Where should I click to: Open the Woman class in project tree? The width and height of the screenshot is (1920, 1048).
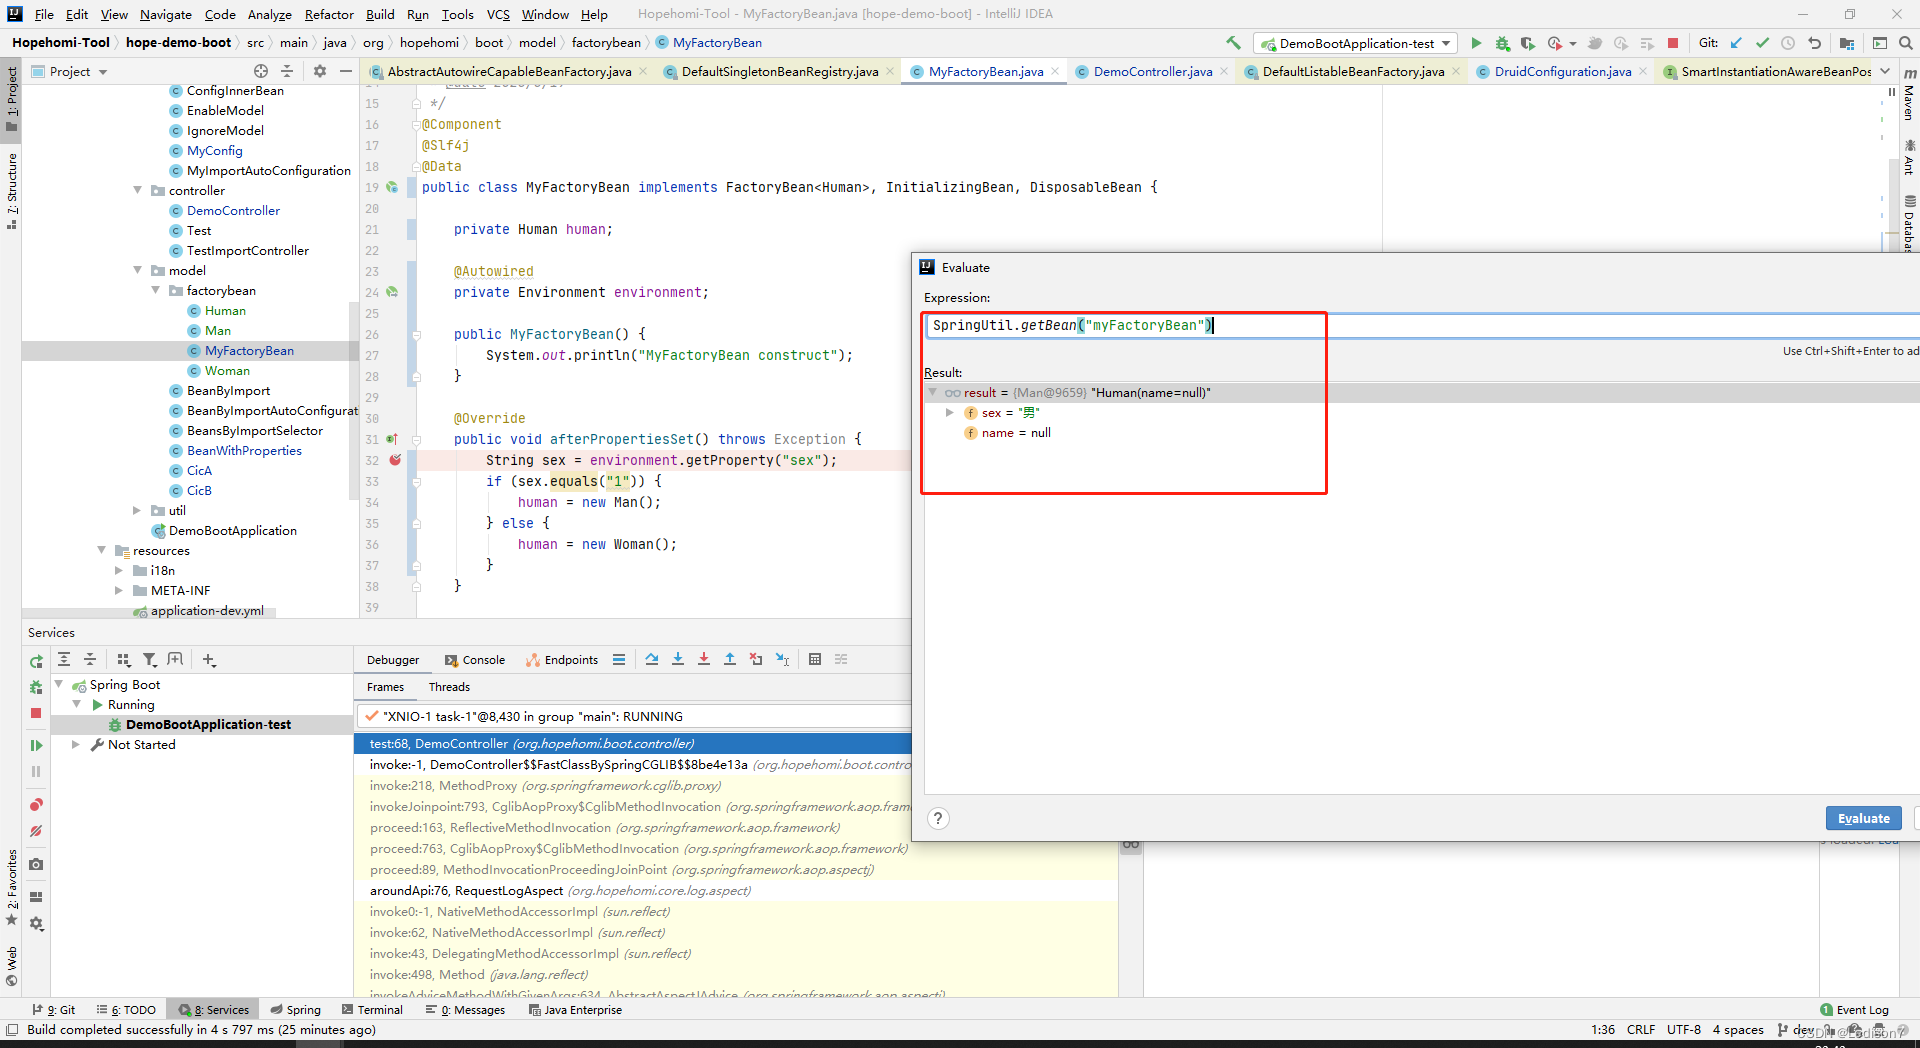pos(227,370)
